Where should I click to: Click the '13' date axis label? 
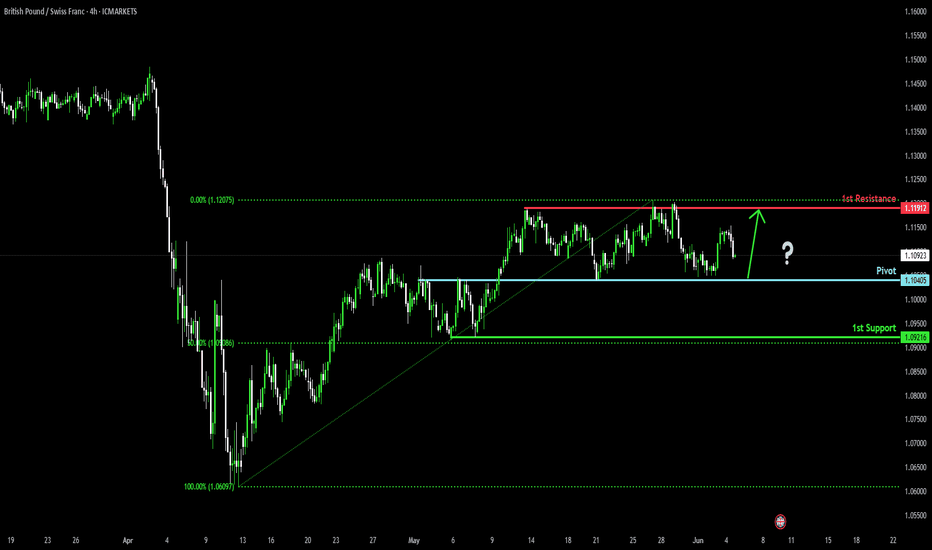click(243, 540)
